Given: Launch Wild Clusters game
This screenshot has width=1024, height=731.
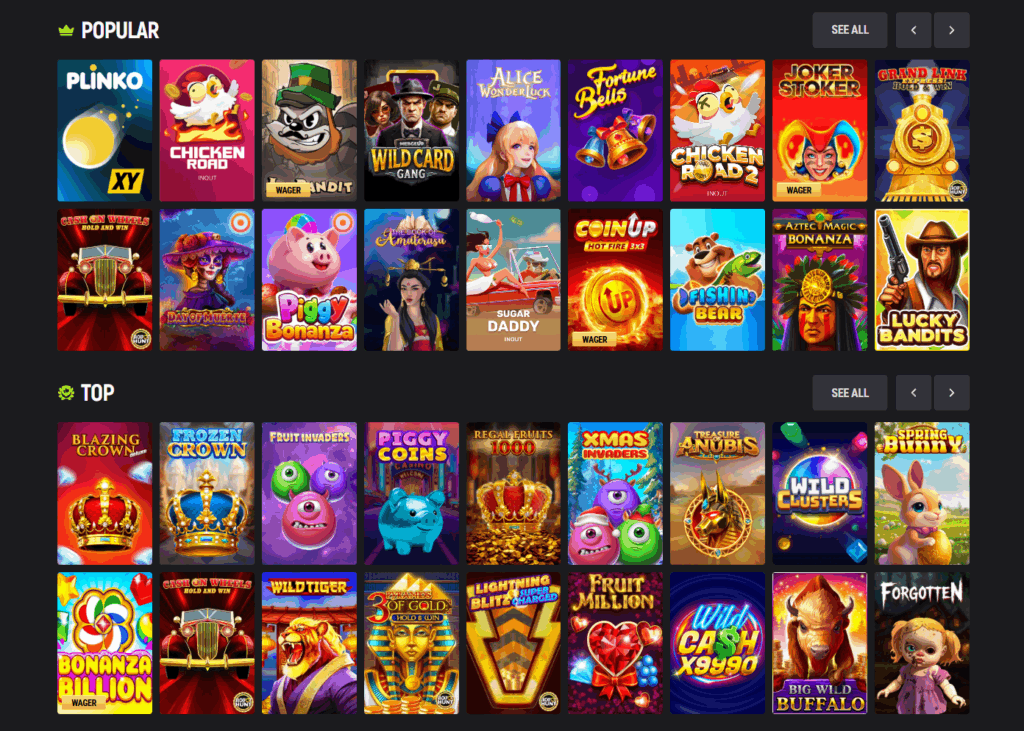Looking at the screenshot, I should (x=820, y=493).
